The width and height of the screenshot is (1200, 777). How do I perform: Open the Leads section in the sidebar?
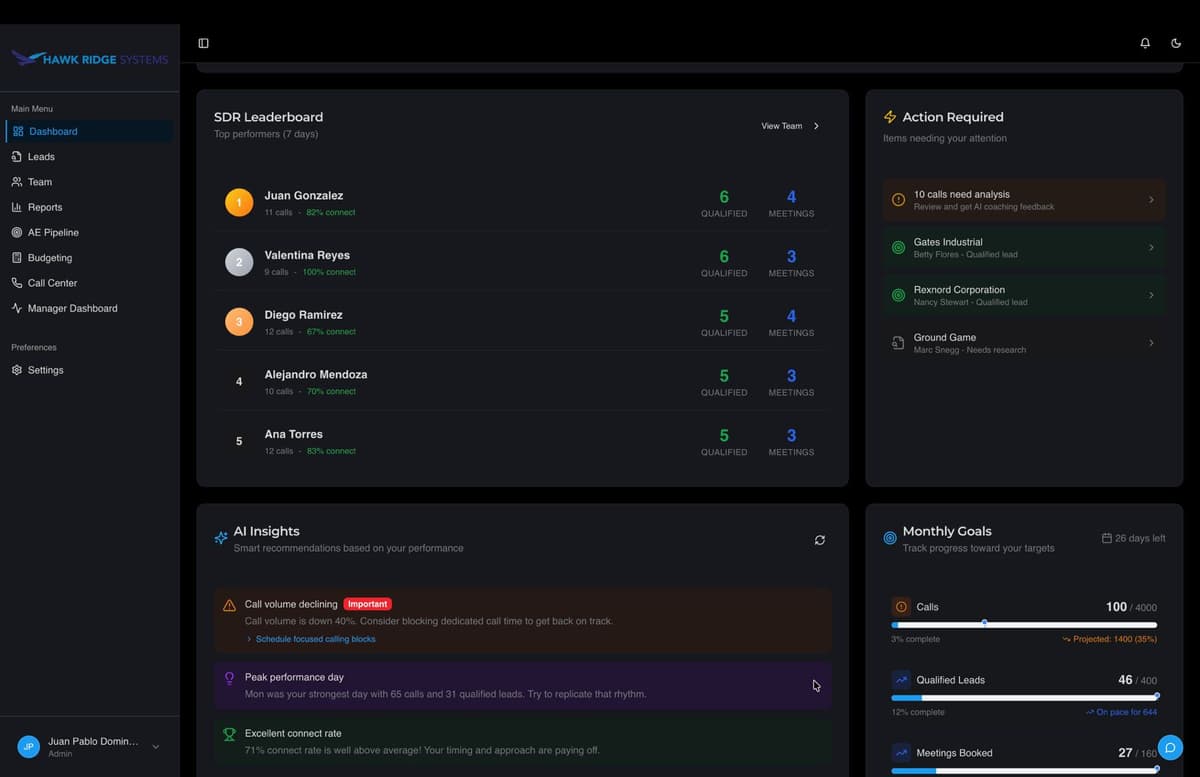38,156
